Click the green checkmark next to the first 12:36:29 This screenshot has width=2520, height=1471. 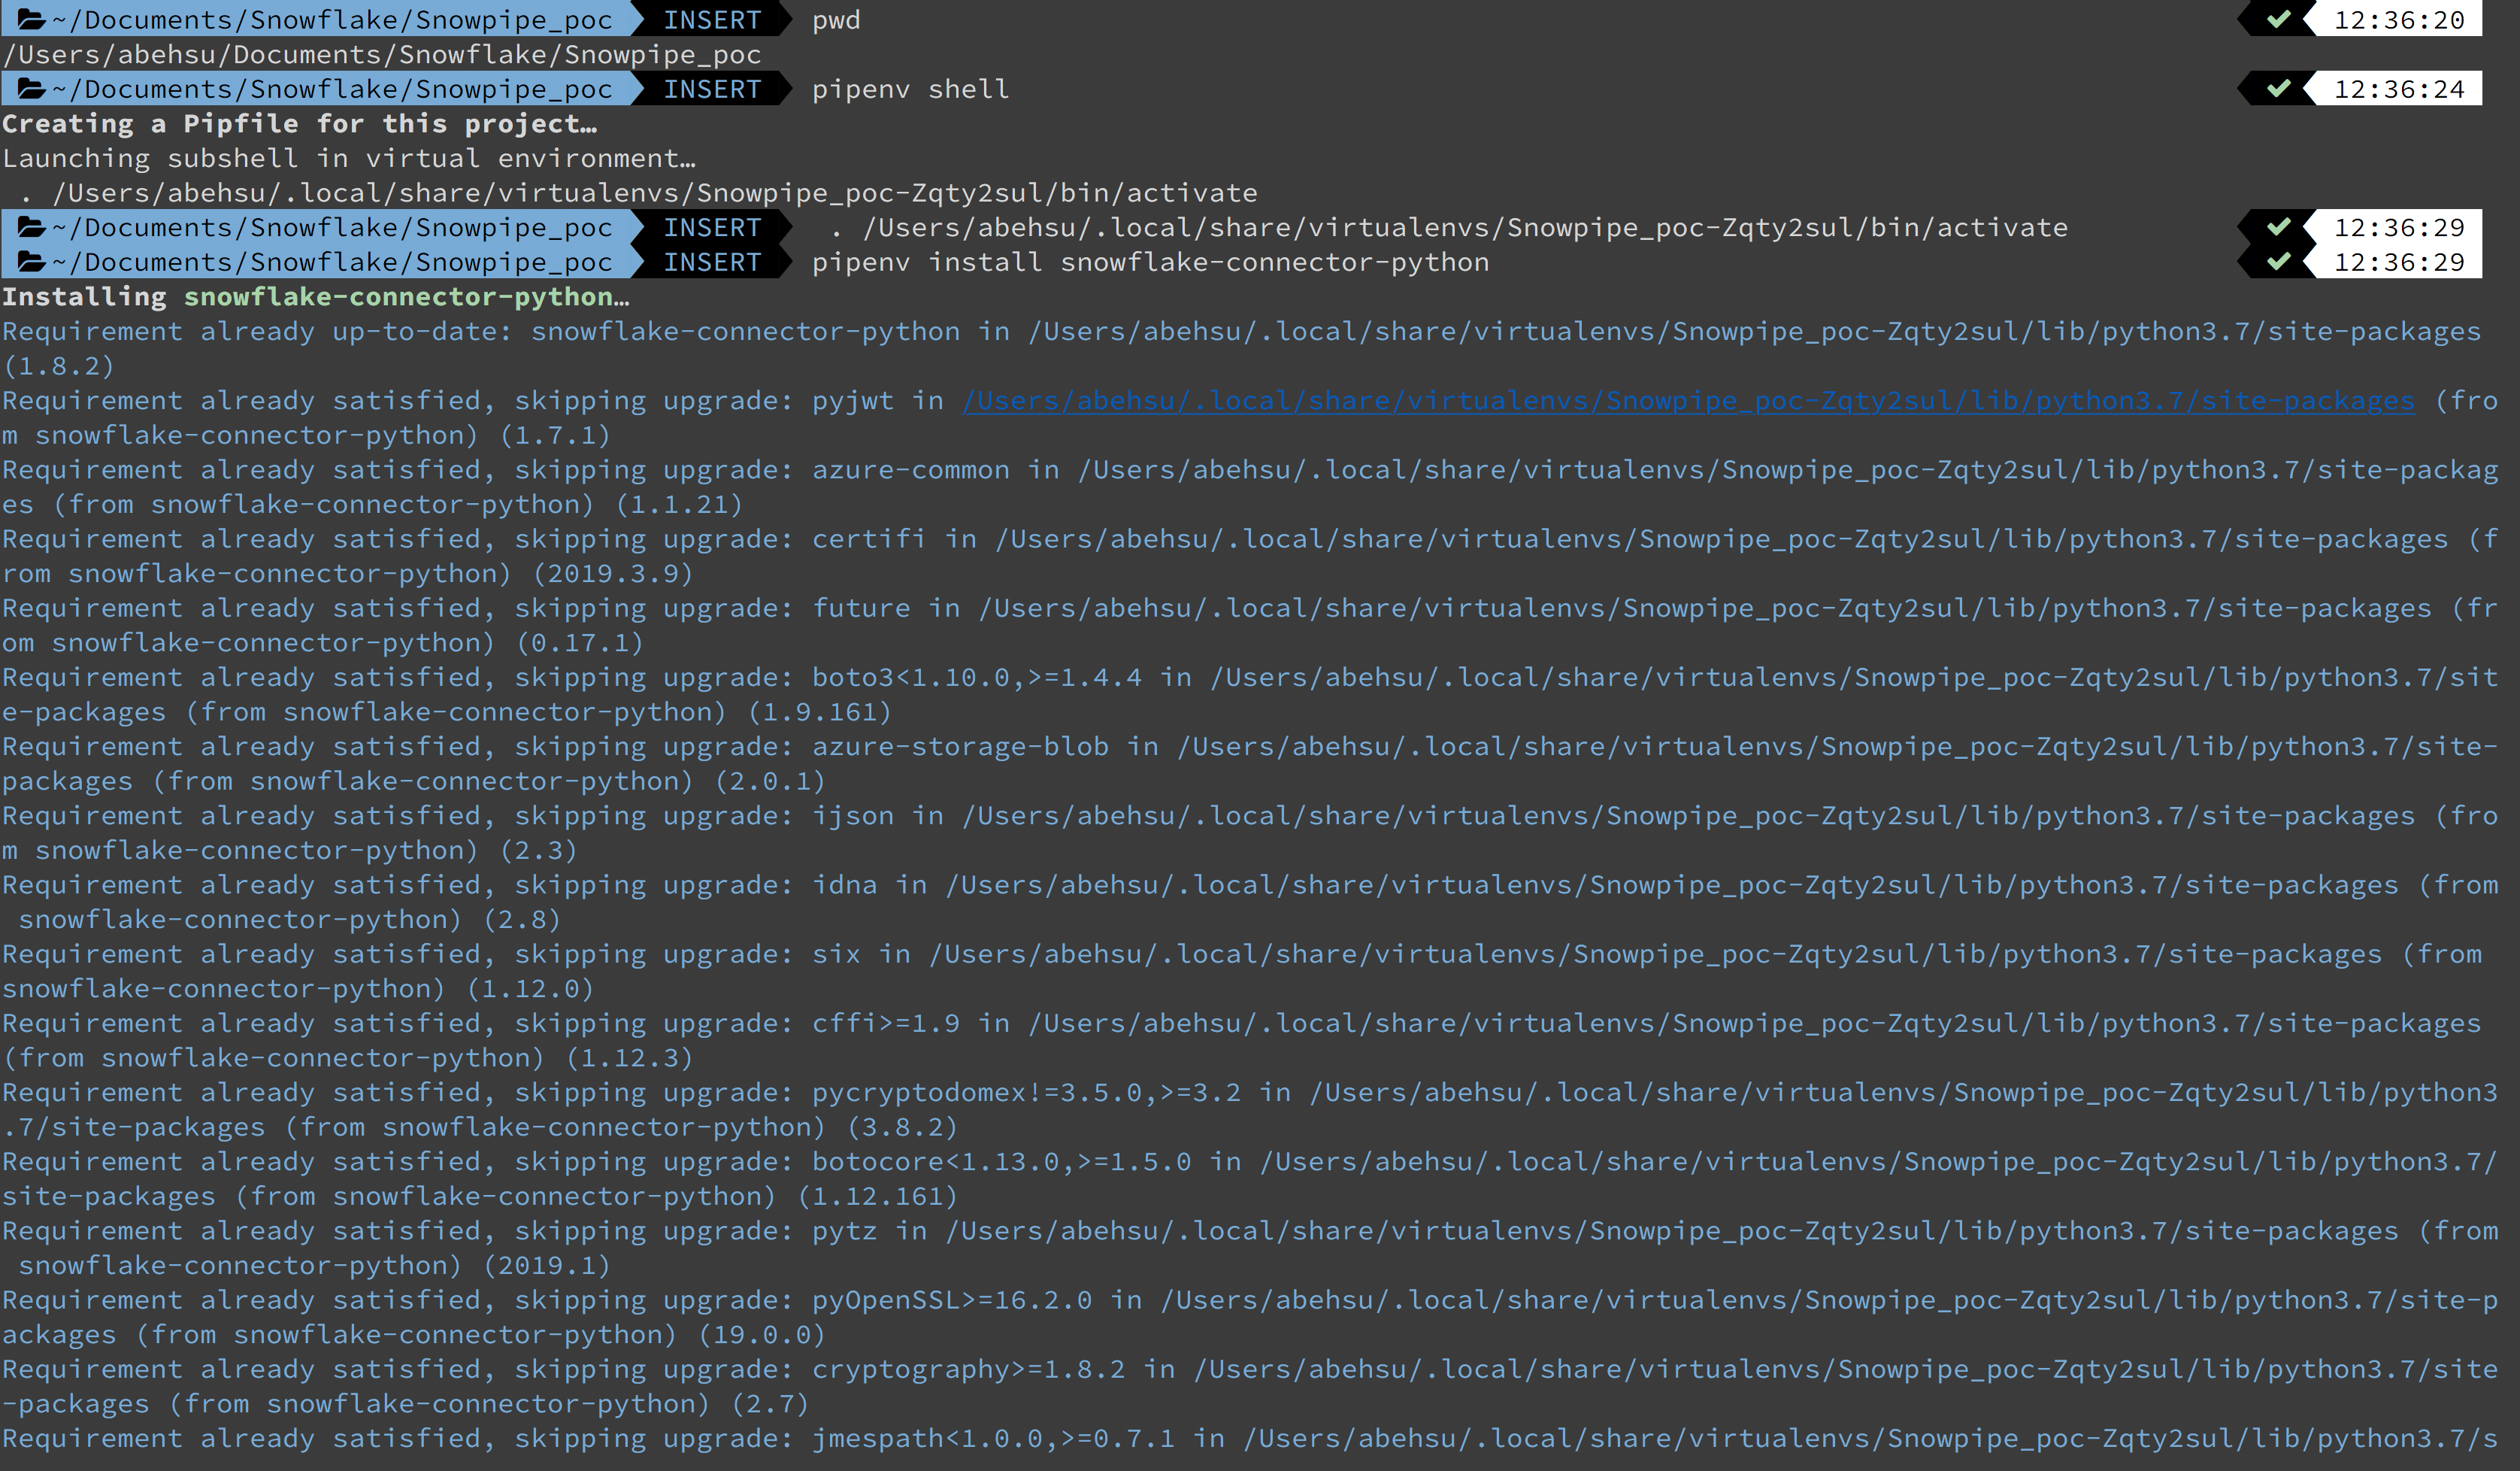coord(2280,227)
